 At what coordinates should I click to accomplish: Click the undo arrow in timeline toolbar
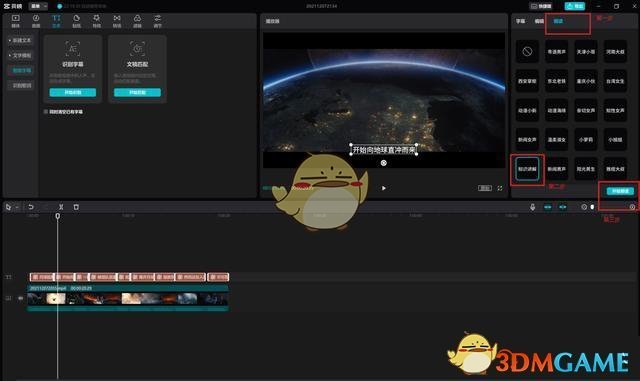31,207
